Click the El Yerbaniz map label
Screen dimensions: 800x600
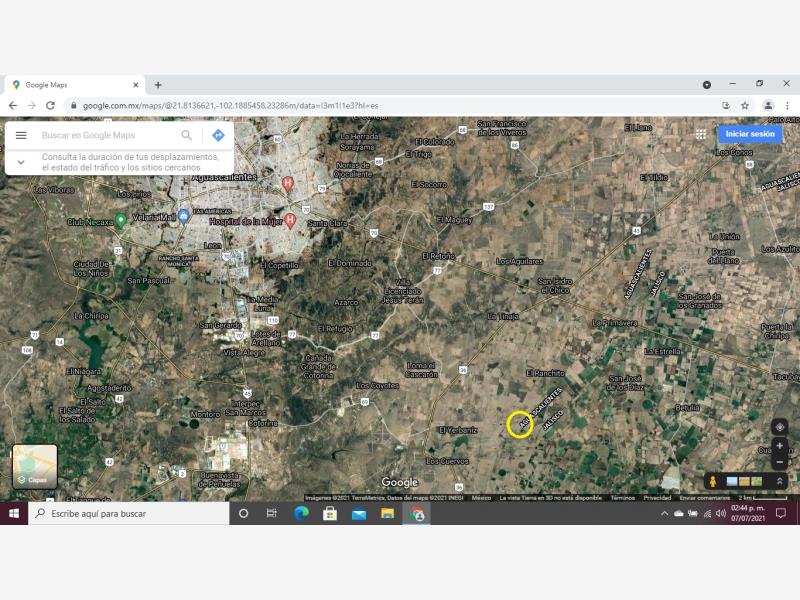[x=458, y=430]
